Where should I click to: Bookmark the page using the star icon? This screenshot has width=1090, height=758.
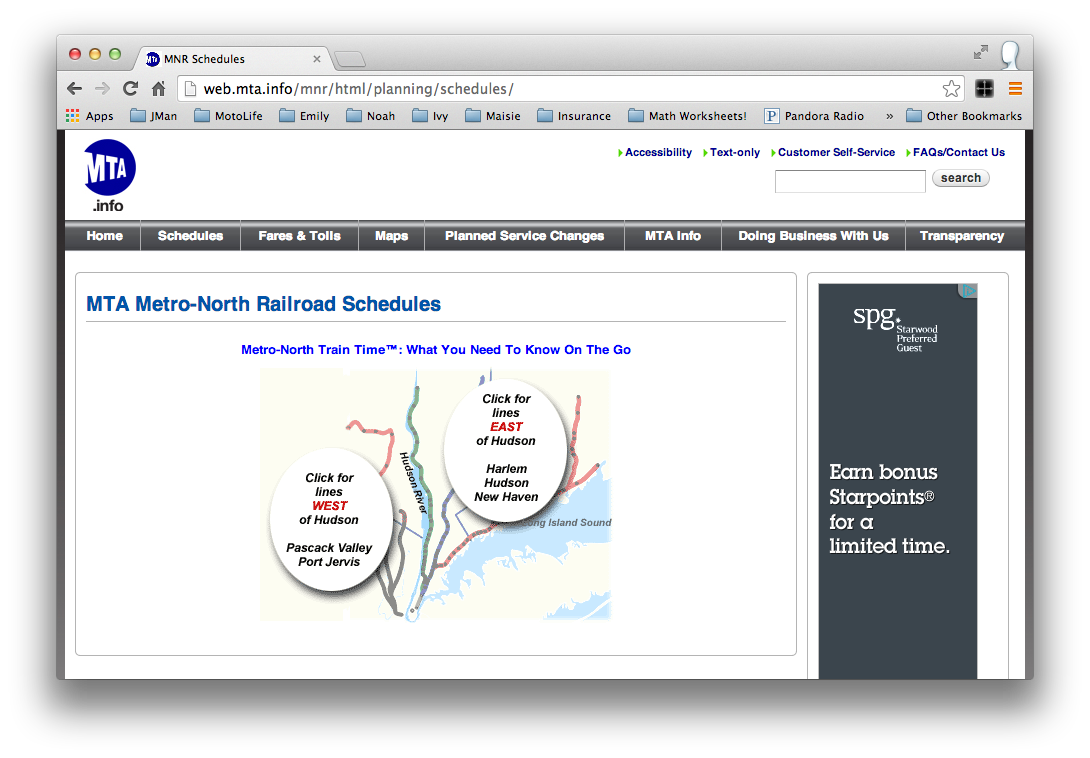point(951,89)
